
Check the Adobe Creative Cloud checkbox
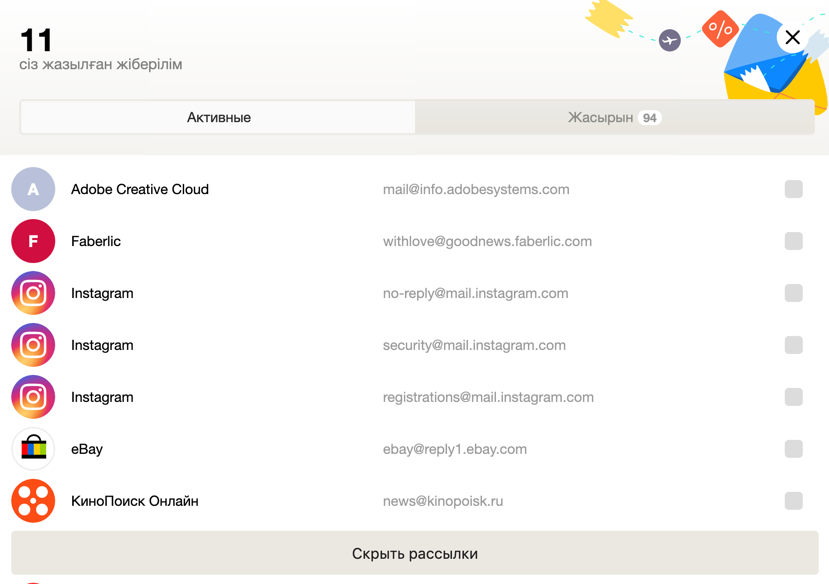click(x=794, y=189)
